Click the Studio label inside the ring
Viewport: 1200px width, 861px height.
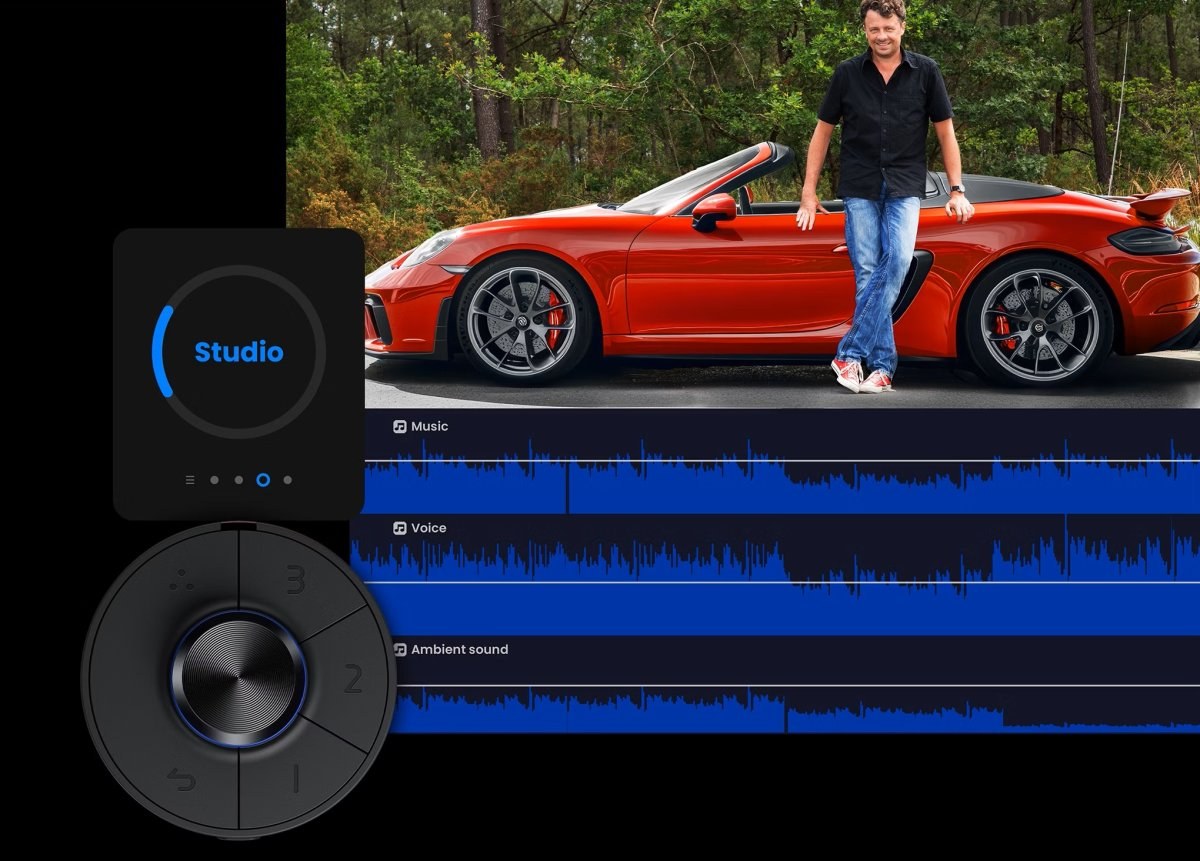(238, 352)
